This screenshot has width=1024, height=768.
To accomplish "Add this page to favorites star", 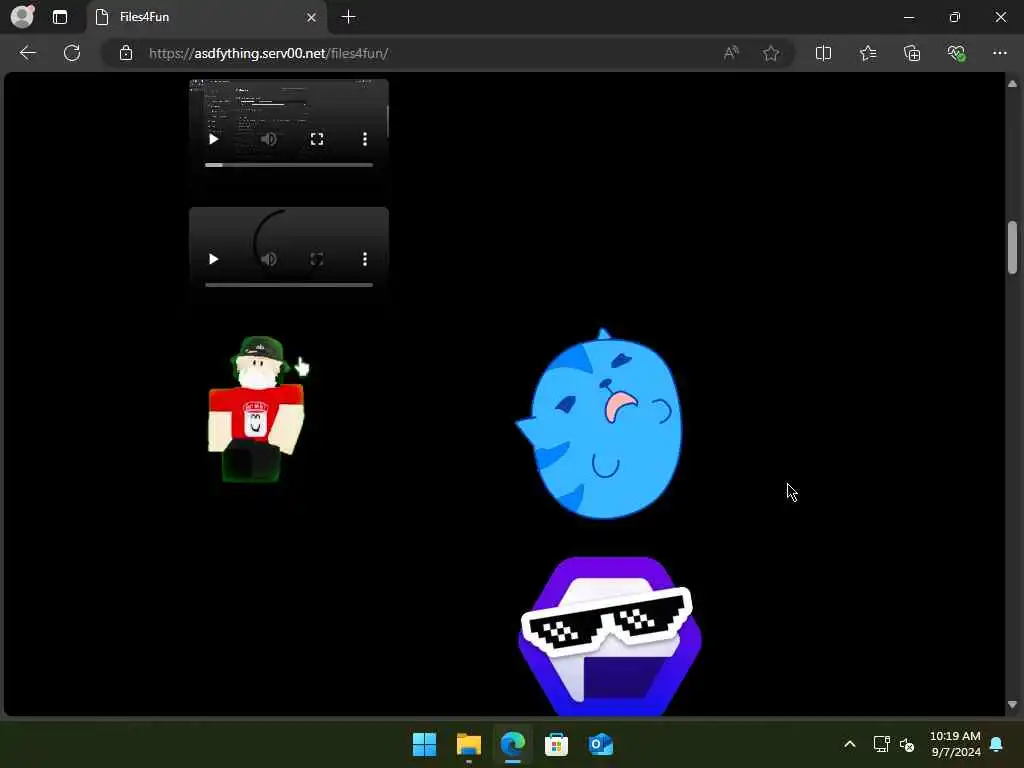I will 771,53.
